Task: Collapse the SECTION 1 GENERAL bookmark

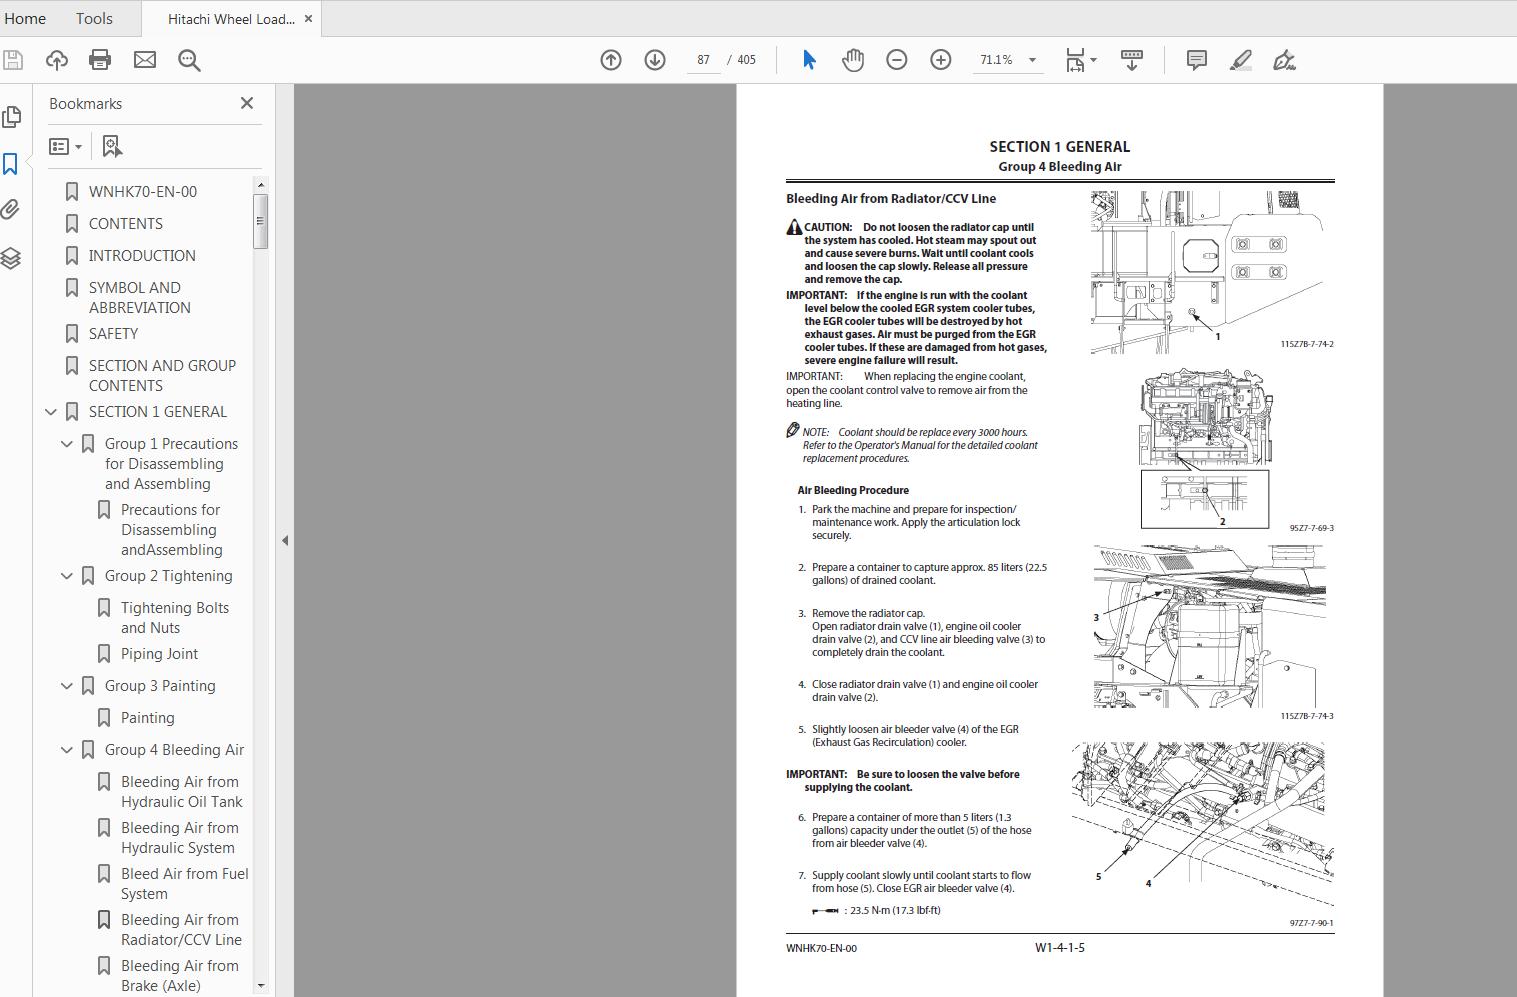Action: coord(50,411)
